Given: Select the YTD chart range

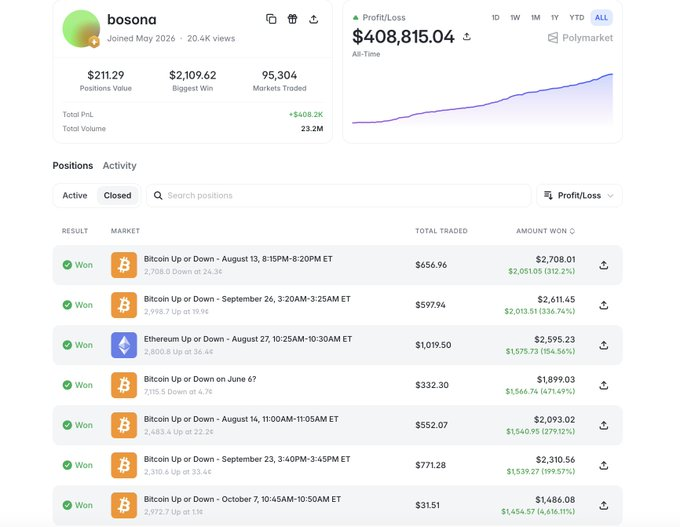Looking at the screenshot, I should pyautogui.click(x=577, y=18).
